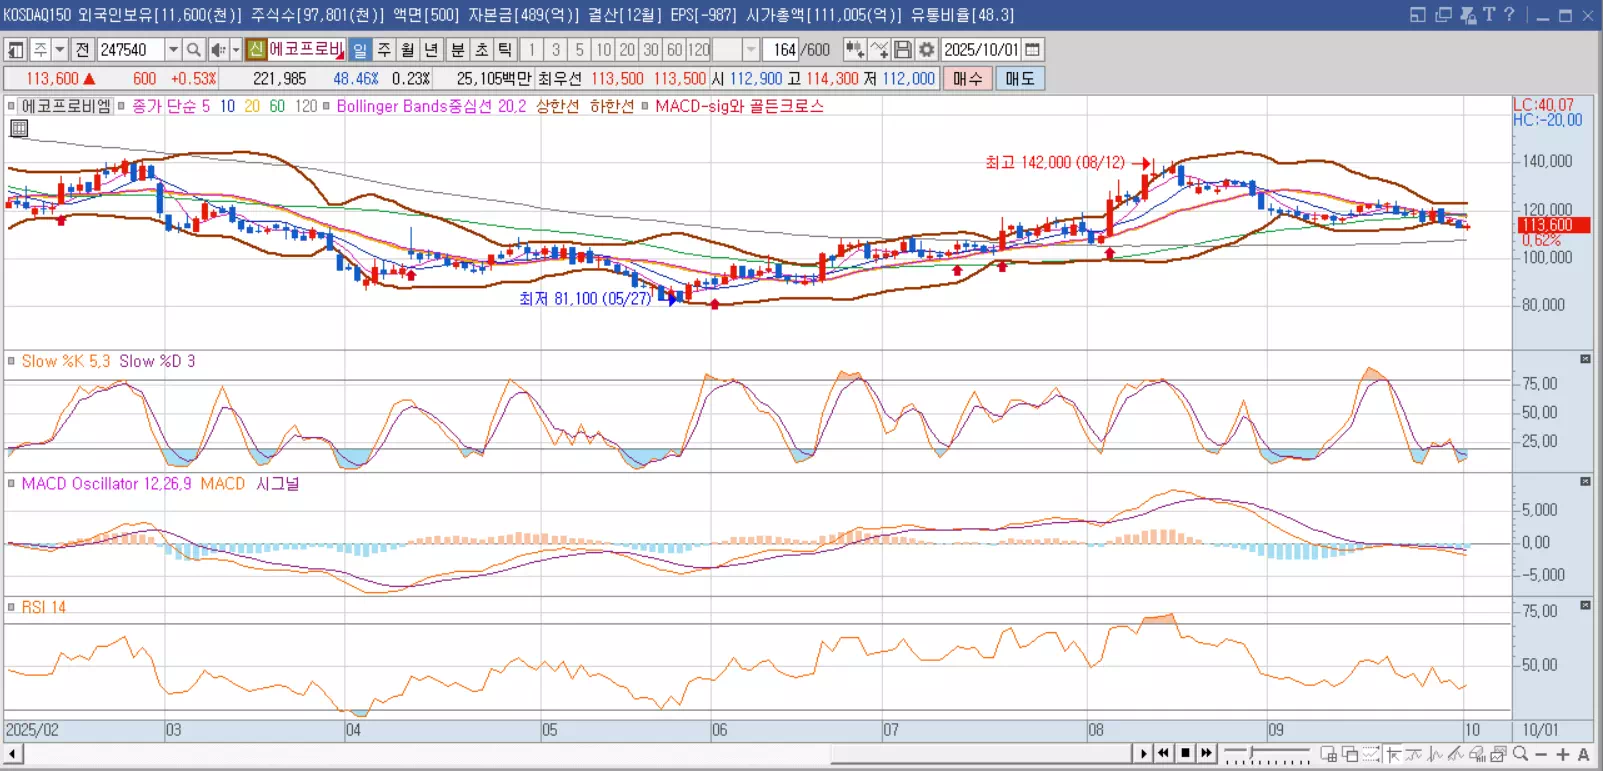Open help question mark icon
Screen dimensions: 1603x771
(x=1509, y=15)
